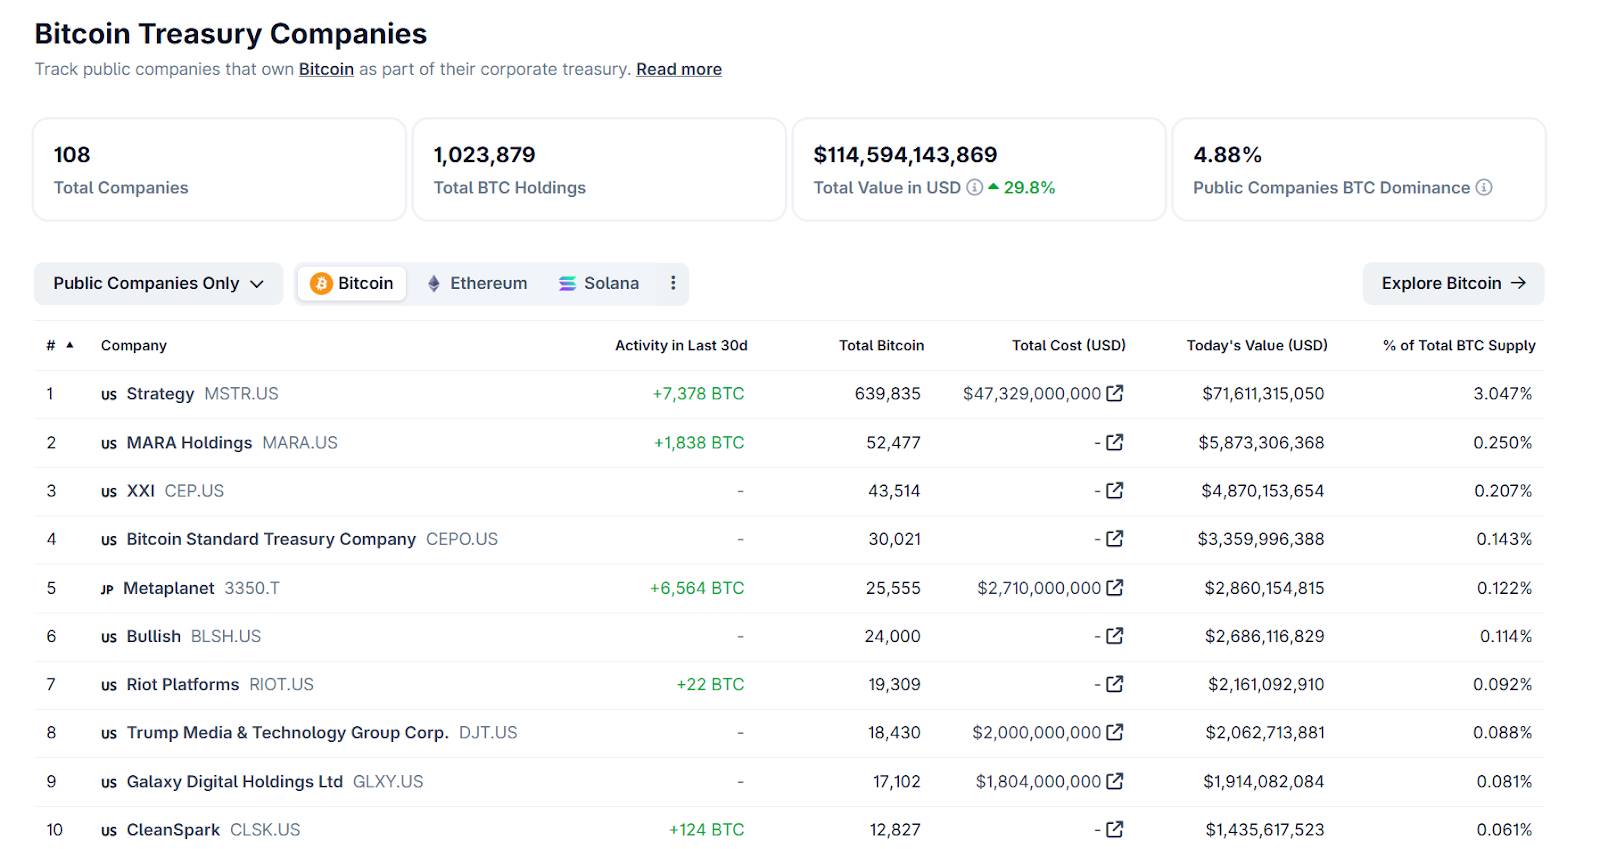Open the external link icon in Trump Media row
This screenshot has height=849, width=1600.
[x=1114, y=733]
